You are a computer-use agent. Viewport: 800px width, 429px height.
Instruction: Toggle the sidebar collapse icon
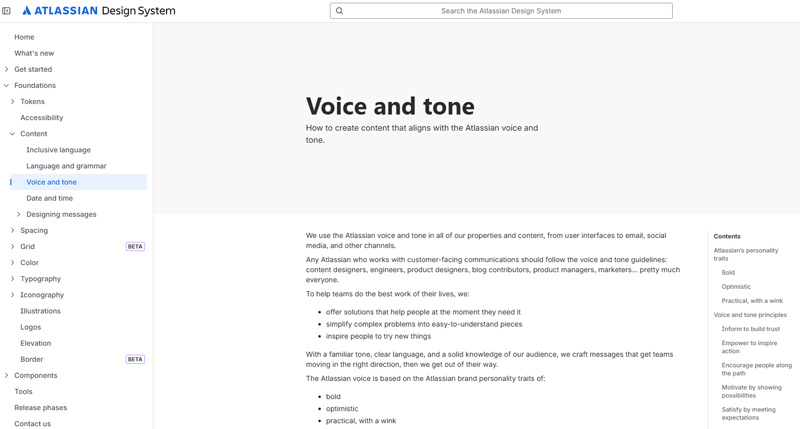[7, 11]
